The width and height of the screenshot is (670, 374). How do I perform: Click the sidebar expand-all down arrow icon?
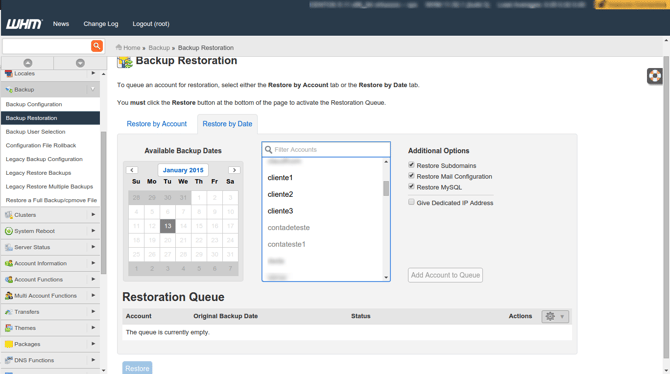80,63
